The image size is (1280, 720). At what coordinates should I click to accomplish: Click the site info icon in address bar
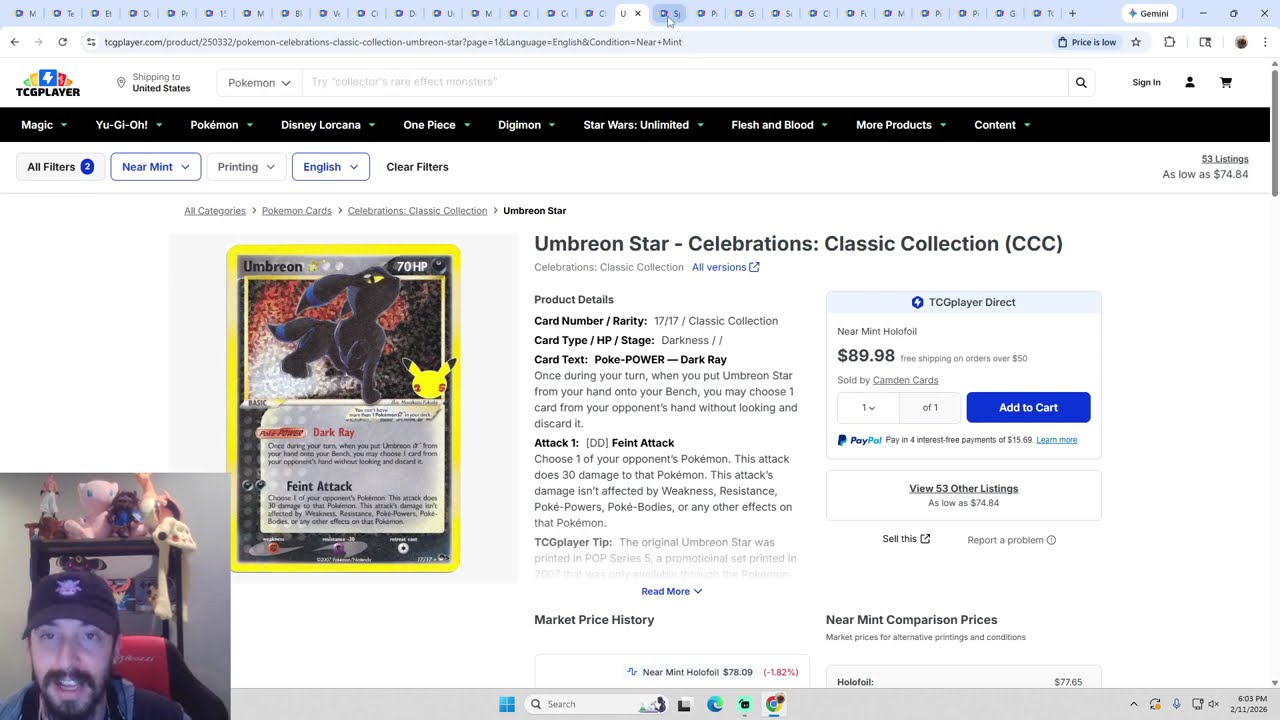(x=91, y=42)
